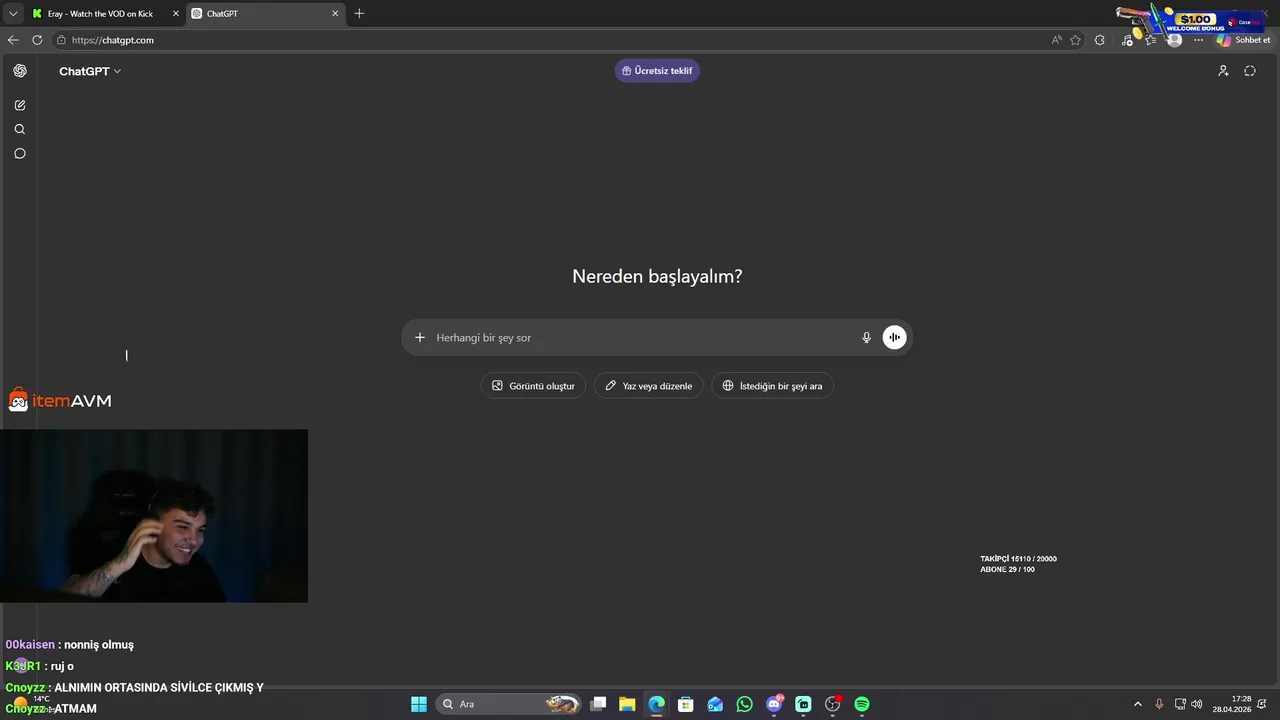The height and width of the screenshot is (720, 1280).
Task: Open Spotify from taskbar
Action: (x=862, y=704)
